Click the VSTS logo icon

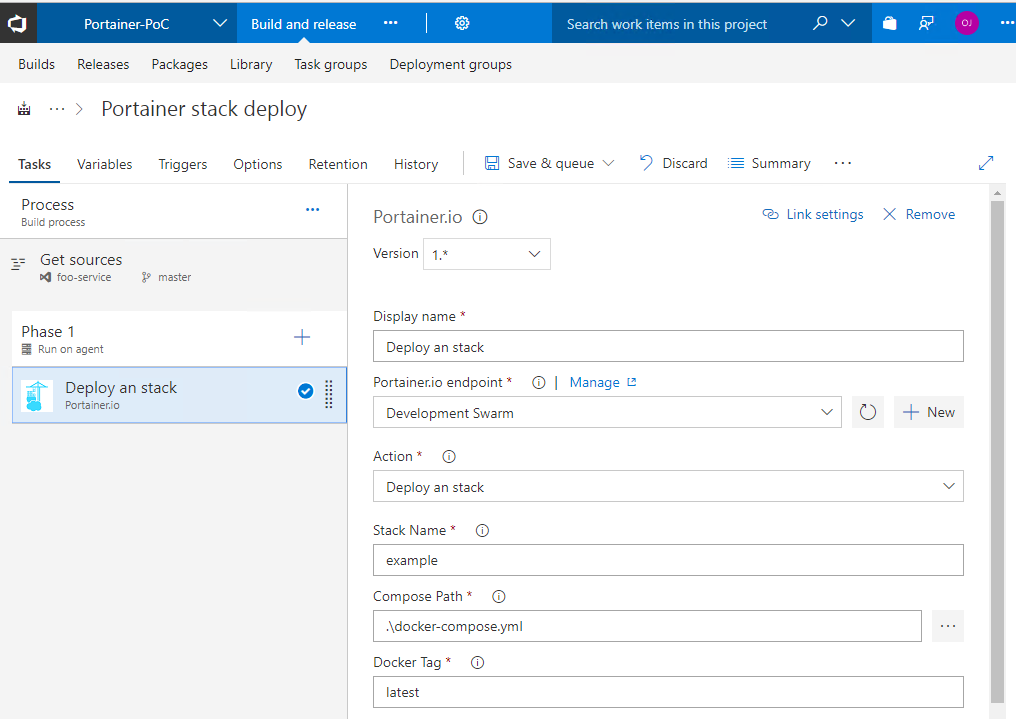click(x=17, y=24)
